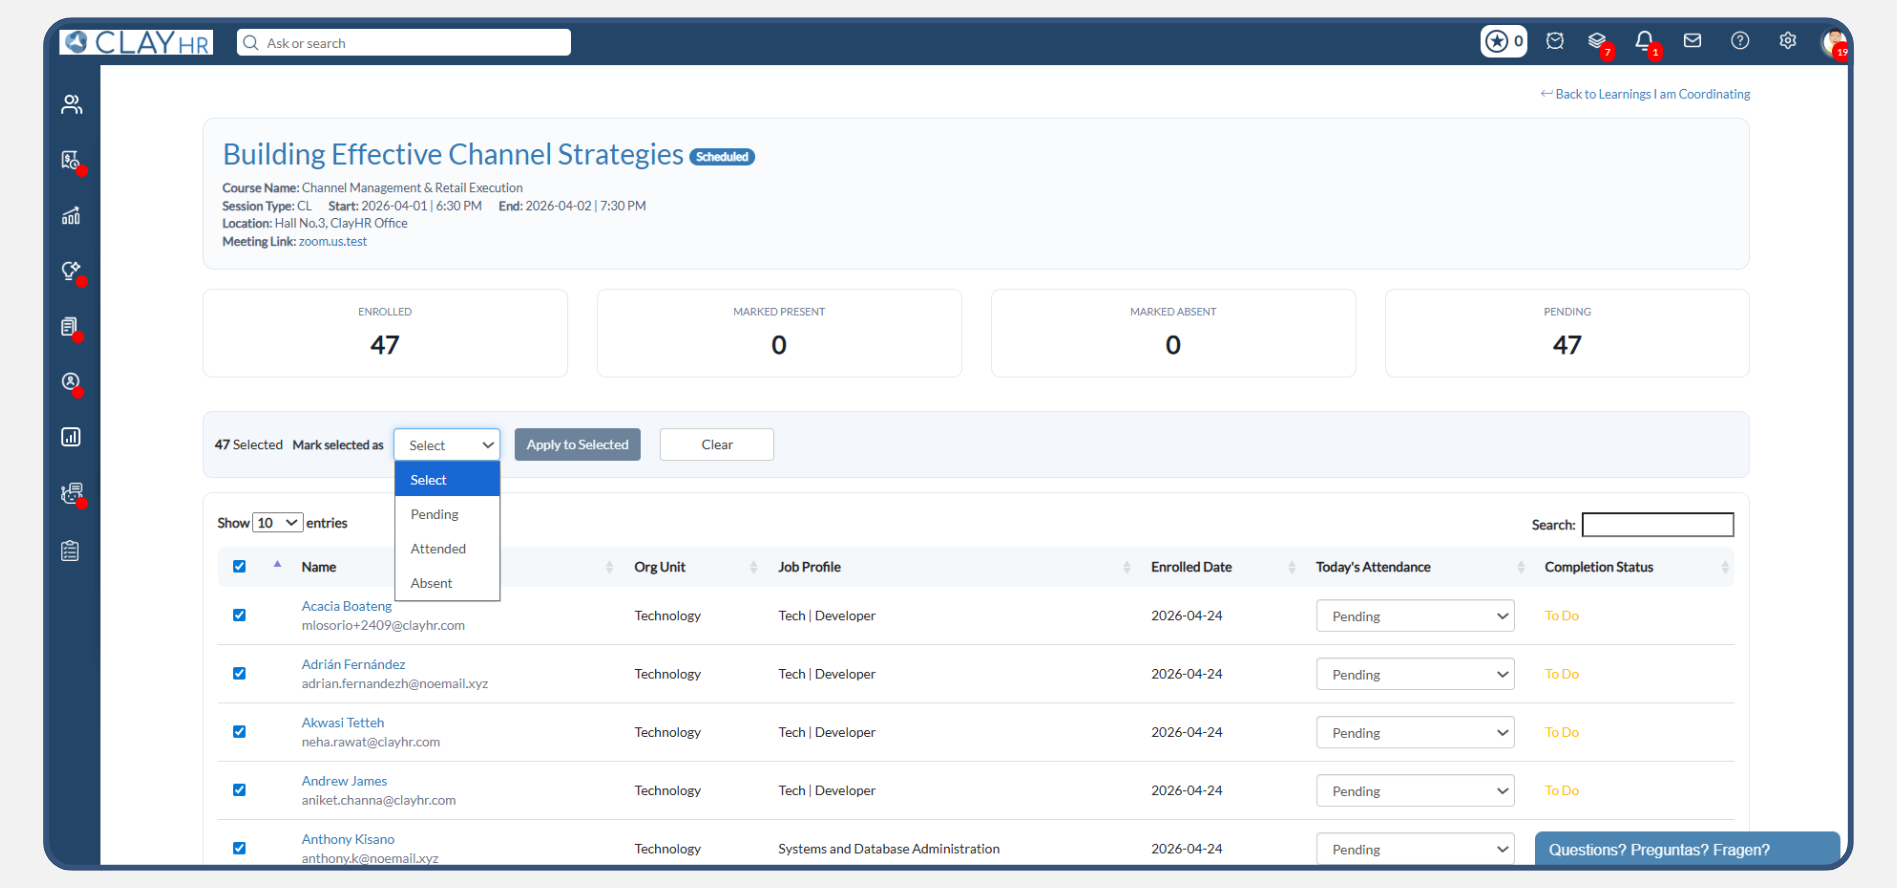Viewport: 1897px width, 888px height.
Task: Toggle the select-all header checkbox
Action: click(239, 566)
